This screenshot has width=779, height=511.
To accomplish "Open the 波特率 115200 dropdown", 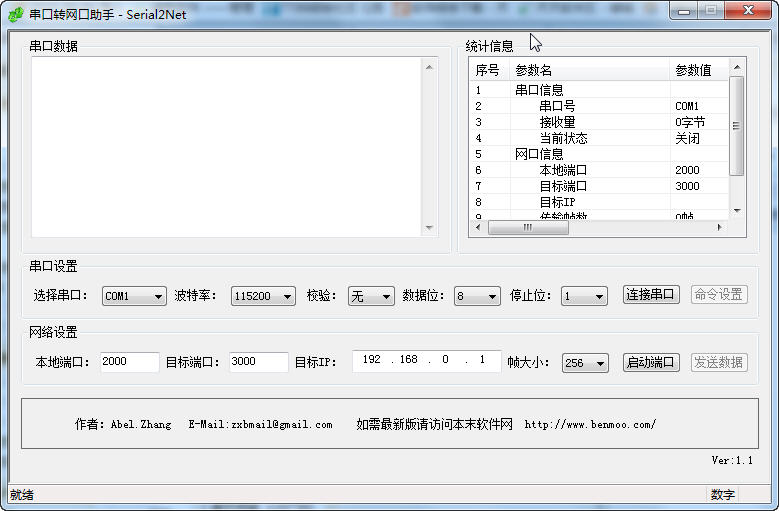I will (x=263, y=296).
